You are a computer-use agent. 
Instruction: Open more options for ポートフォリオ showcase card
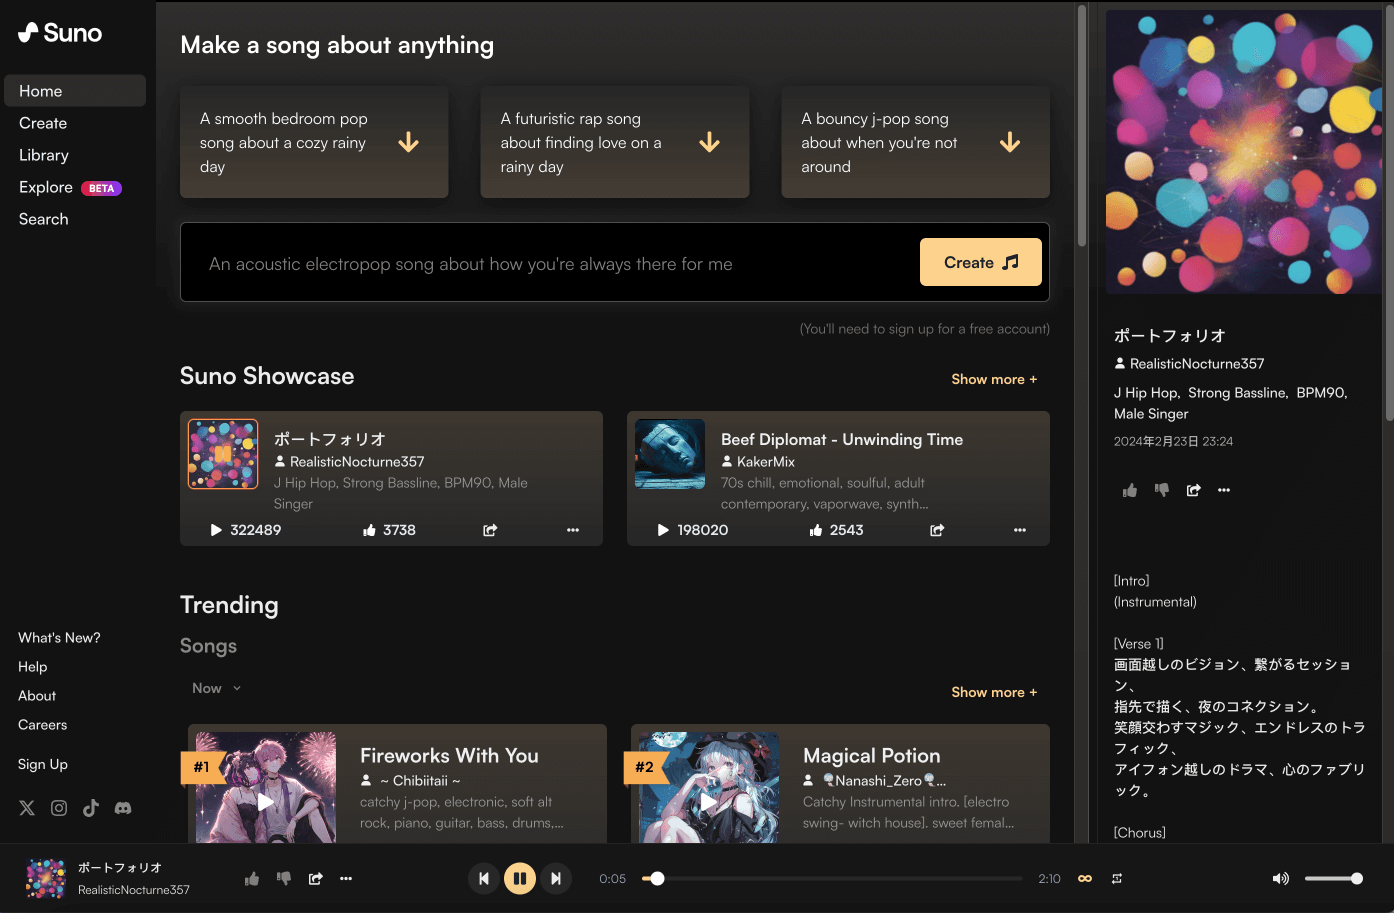pyautogui.click(x=573, y=530)
